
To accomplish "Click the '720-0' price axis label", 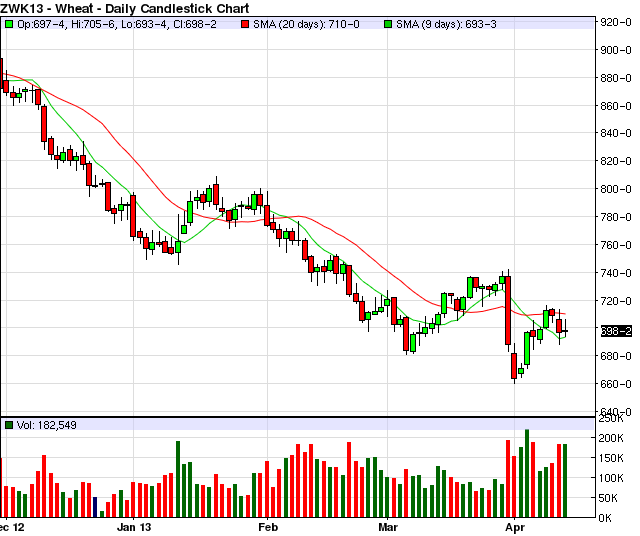I will [x=616, y=301].
